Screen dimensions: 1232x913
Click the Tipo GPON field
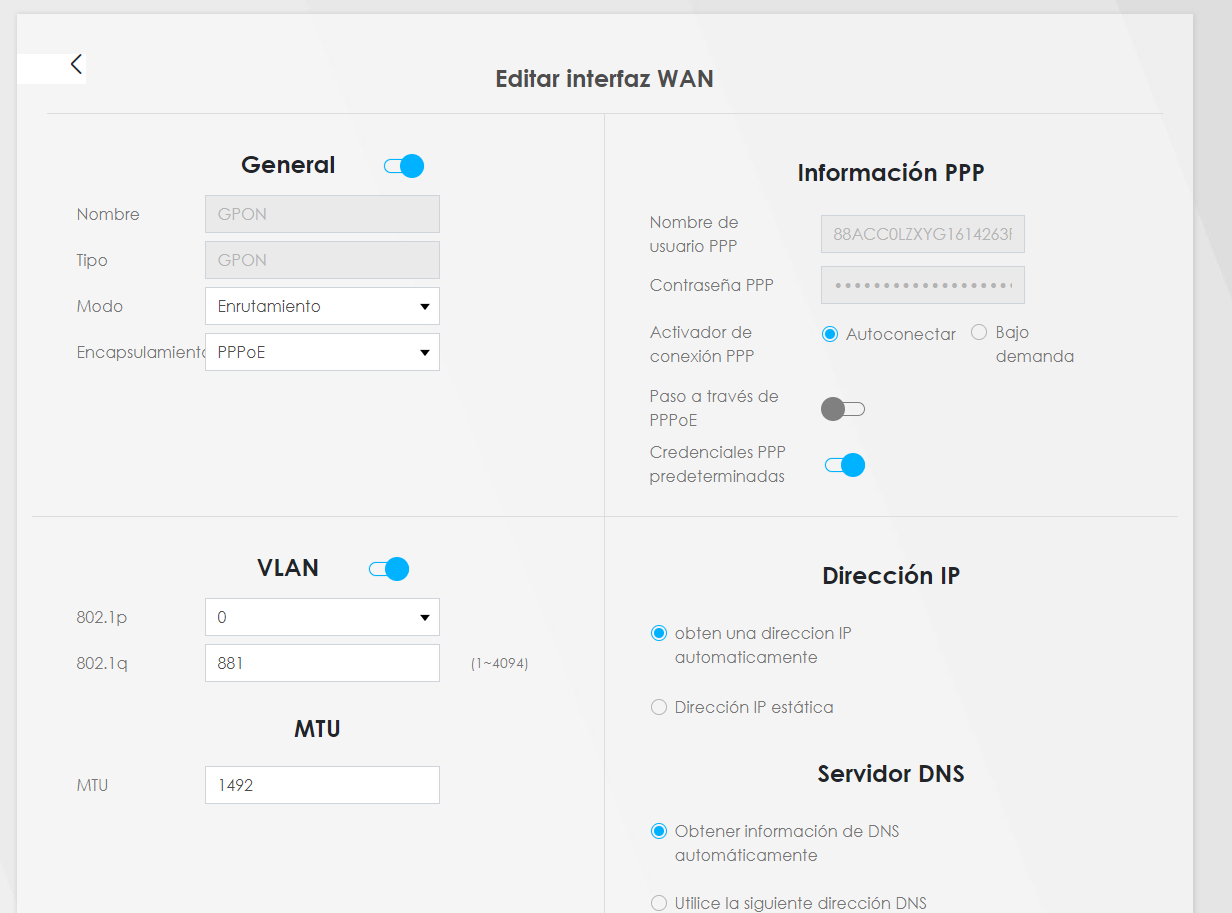[x=322, y=260]
